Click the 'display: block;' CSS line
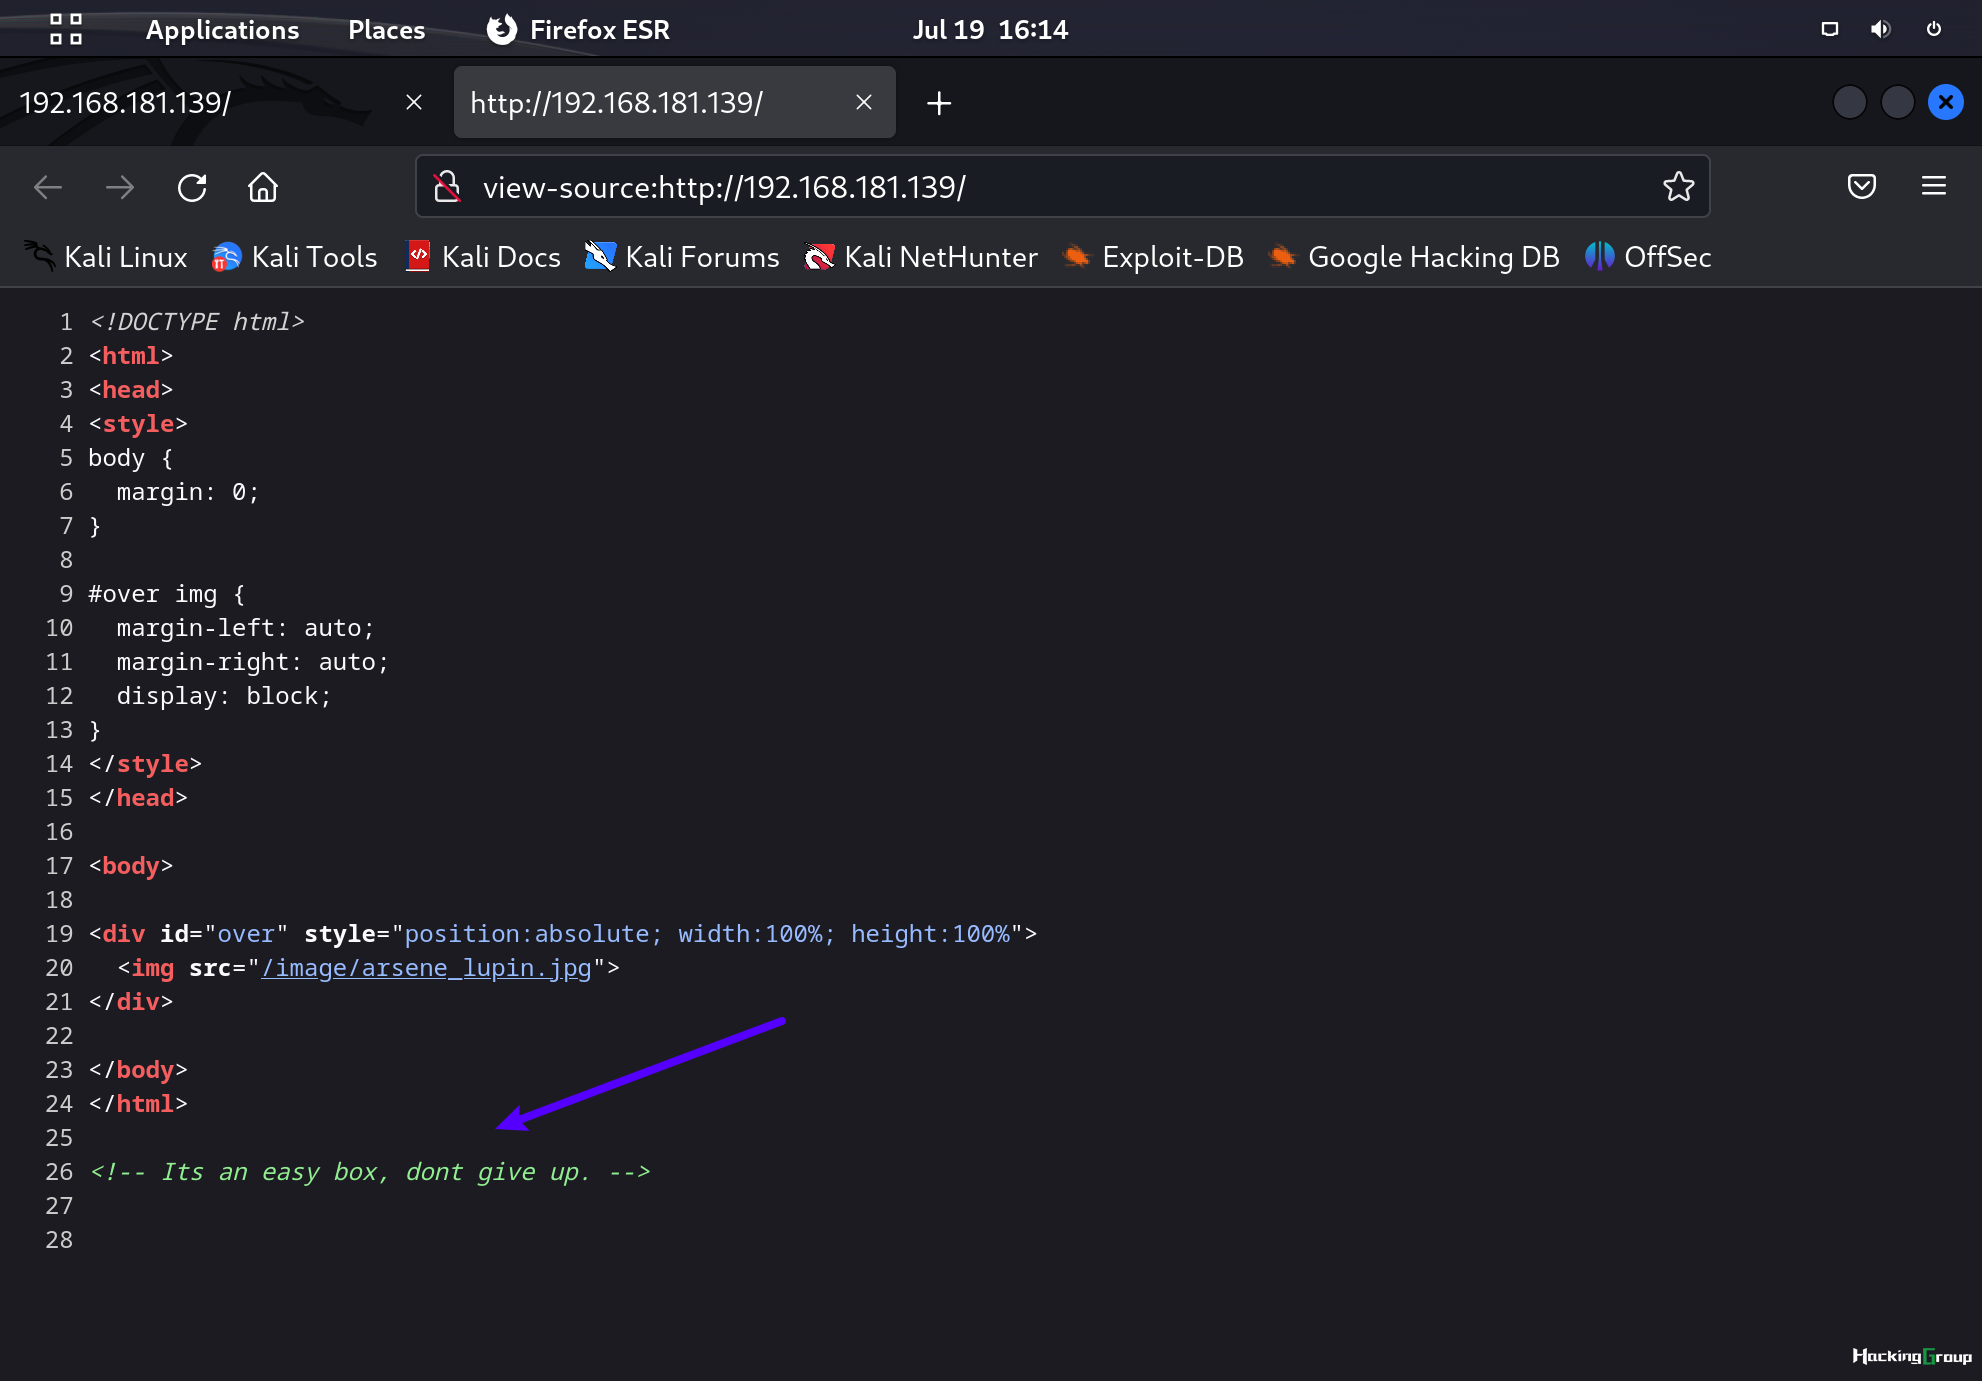This screenshot has height=1381, width=1982. [x=224, y=696]
